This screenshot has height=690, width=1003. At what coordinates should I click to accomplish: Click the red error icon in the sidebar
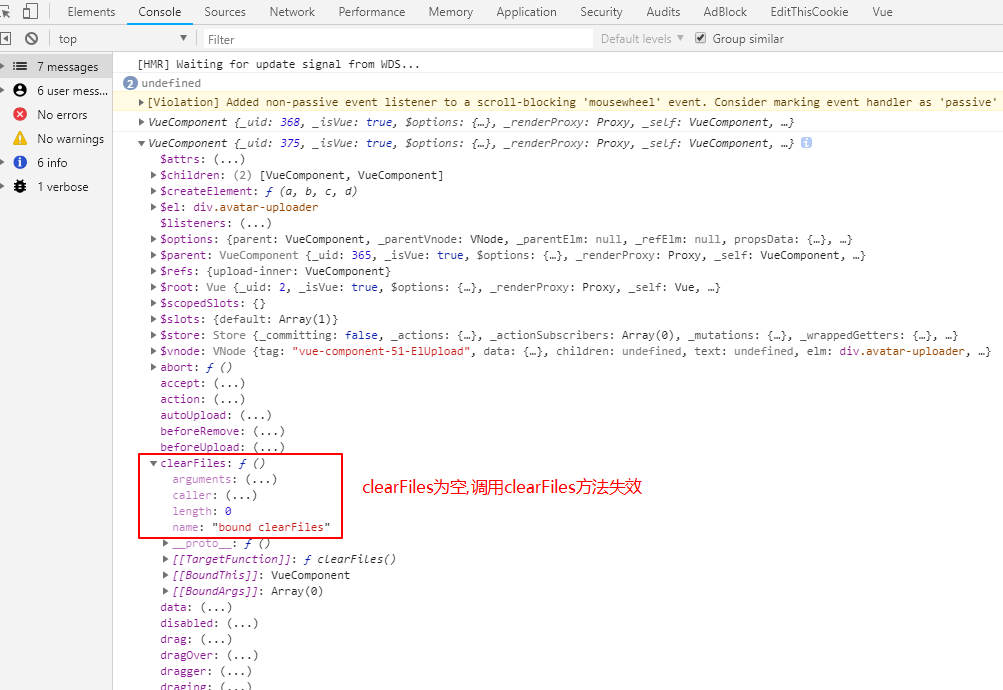pos(22,114)
